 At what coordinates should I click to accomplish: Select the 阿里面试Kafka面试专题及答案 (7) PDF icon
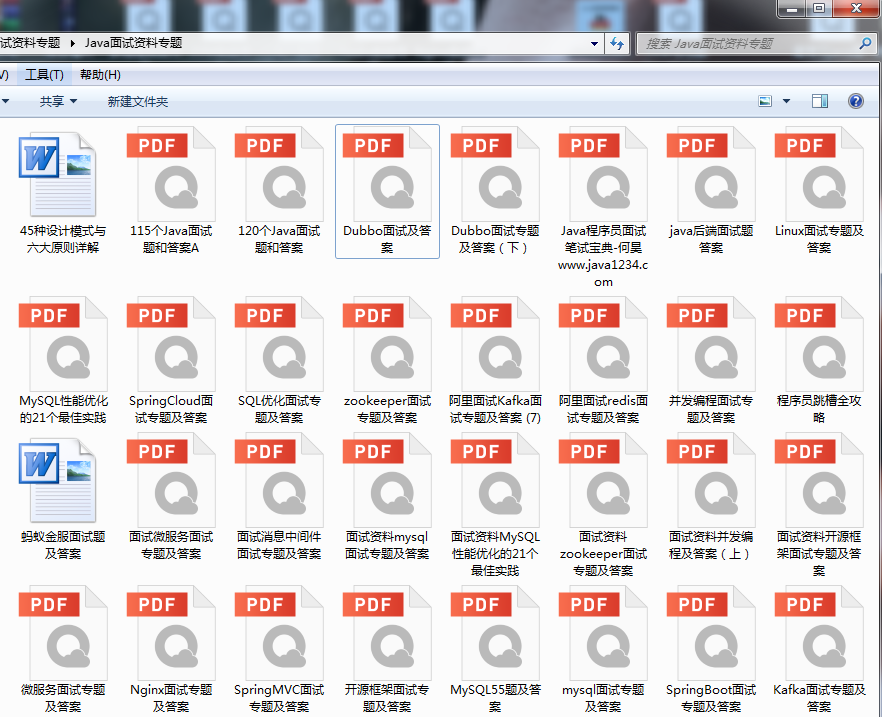coord(495,344)
